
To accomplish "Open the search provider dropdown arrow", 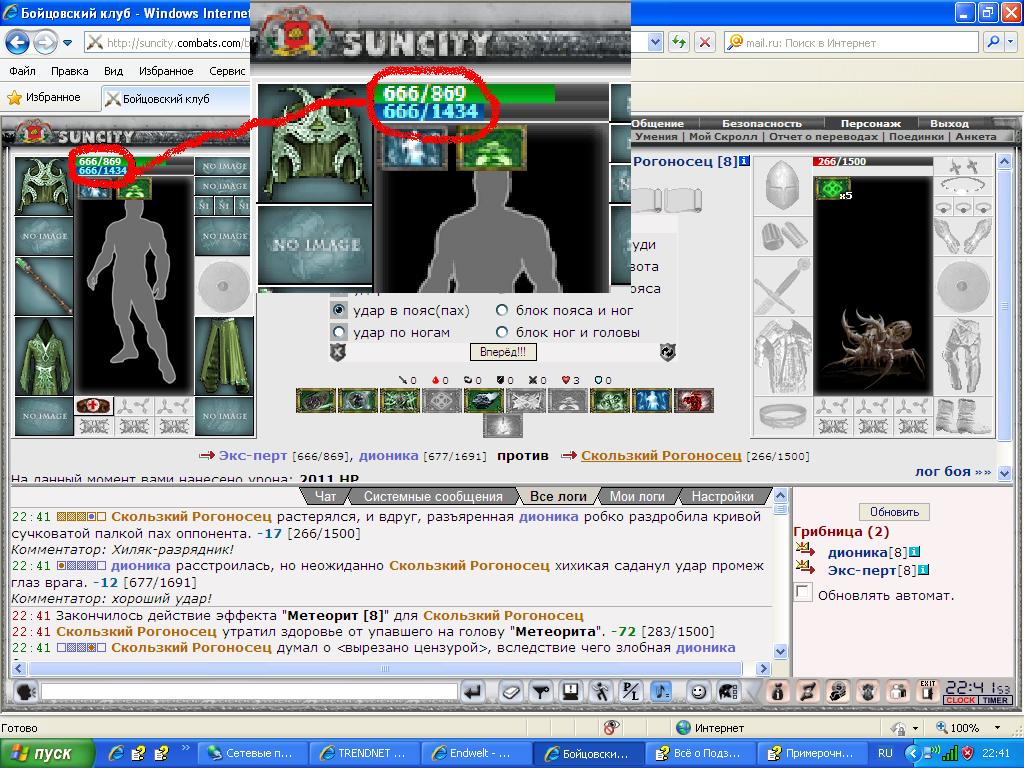I will click(1011, 43).
